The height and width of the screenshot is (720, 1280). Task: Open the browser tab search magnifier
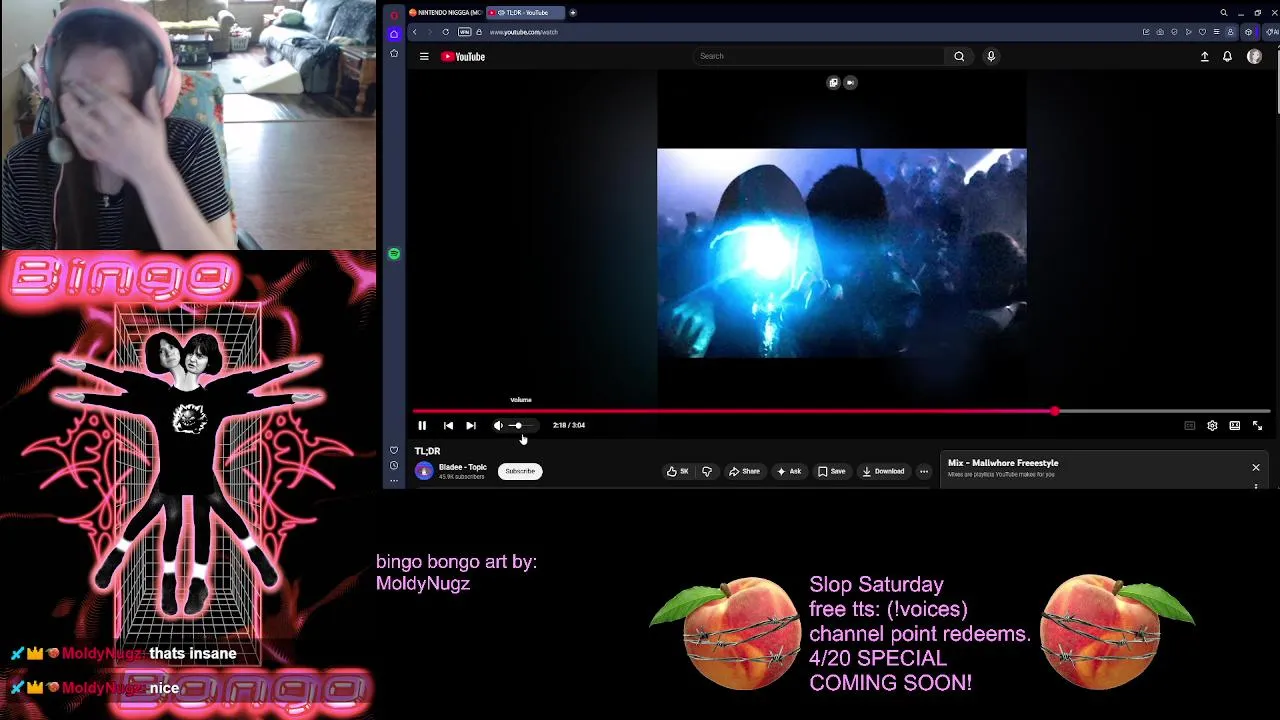pyautogui.click(x=1223, y=13)
